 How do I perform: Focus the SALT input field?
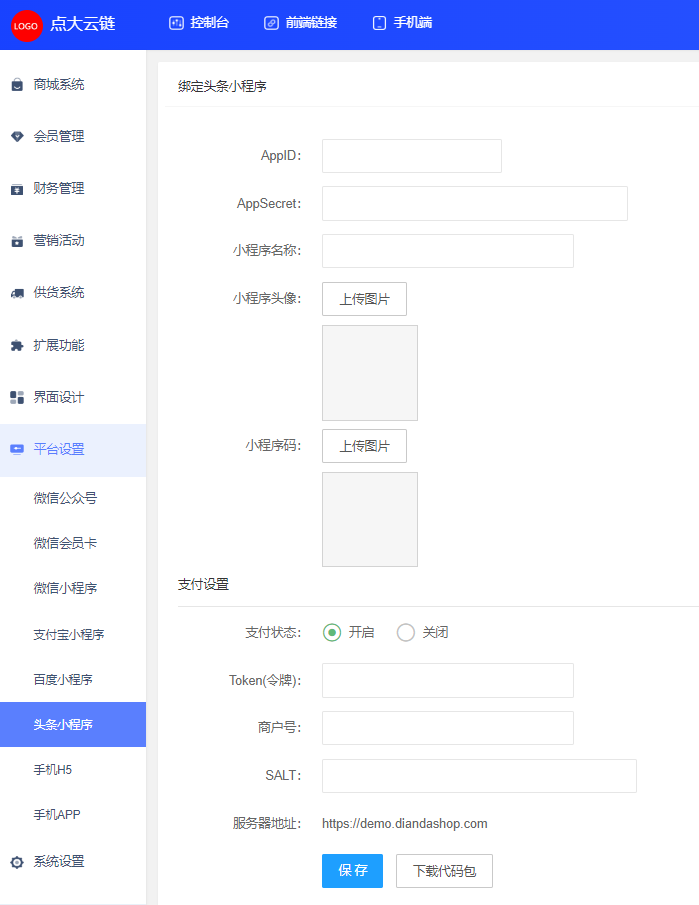pos(479,776)
